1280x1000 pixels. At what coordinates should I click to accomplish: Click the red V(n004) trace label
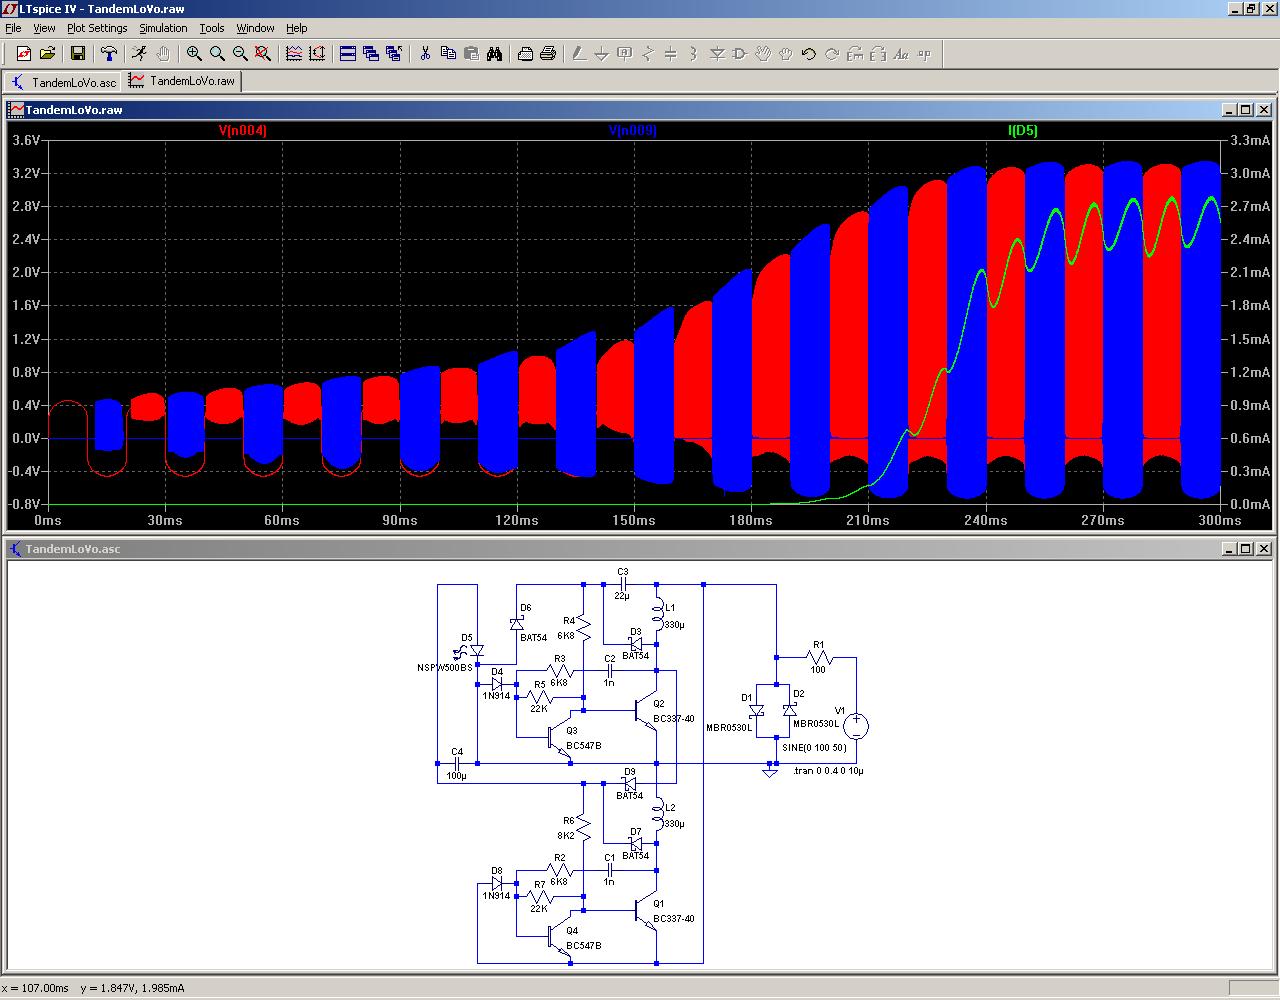[x=243, y=130]
